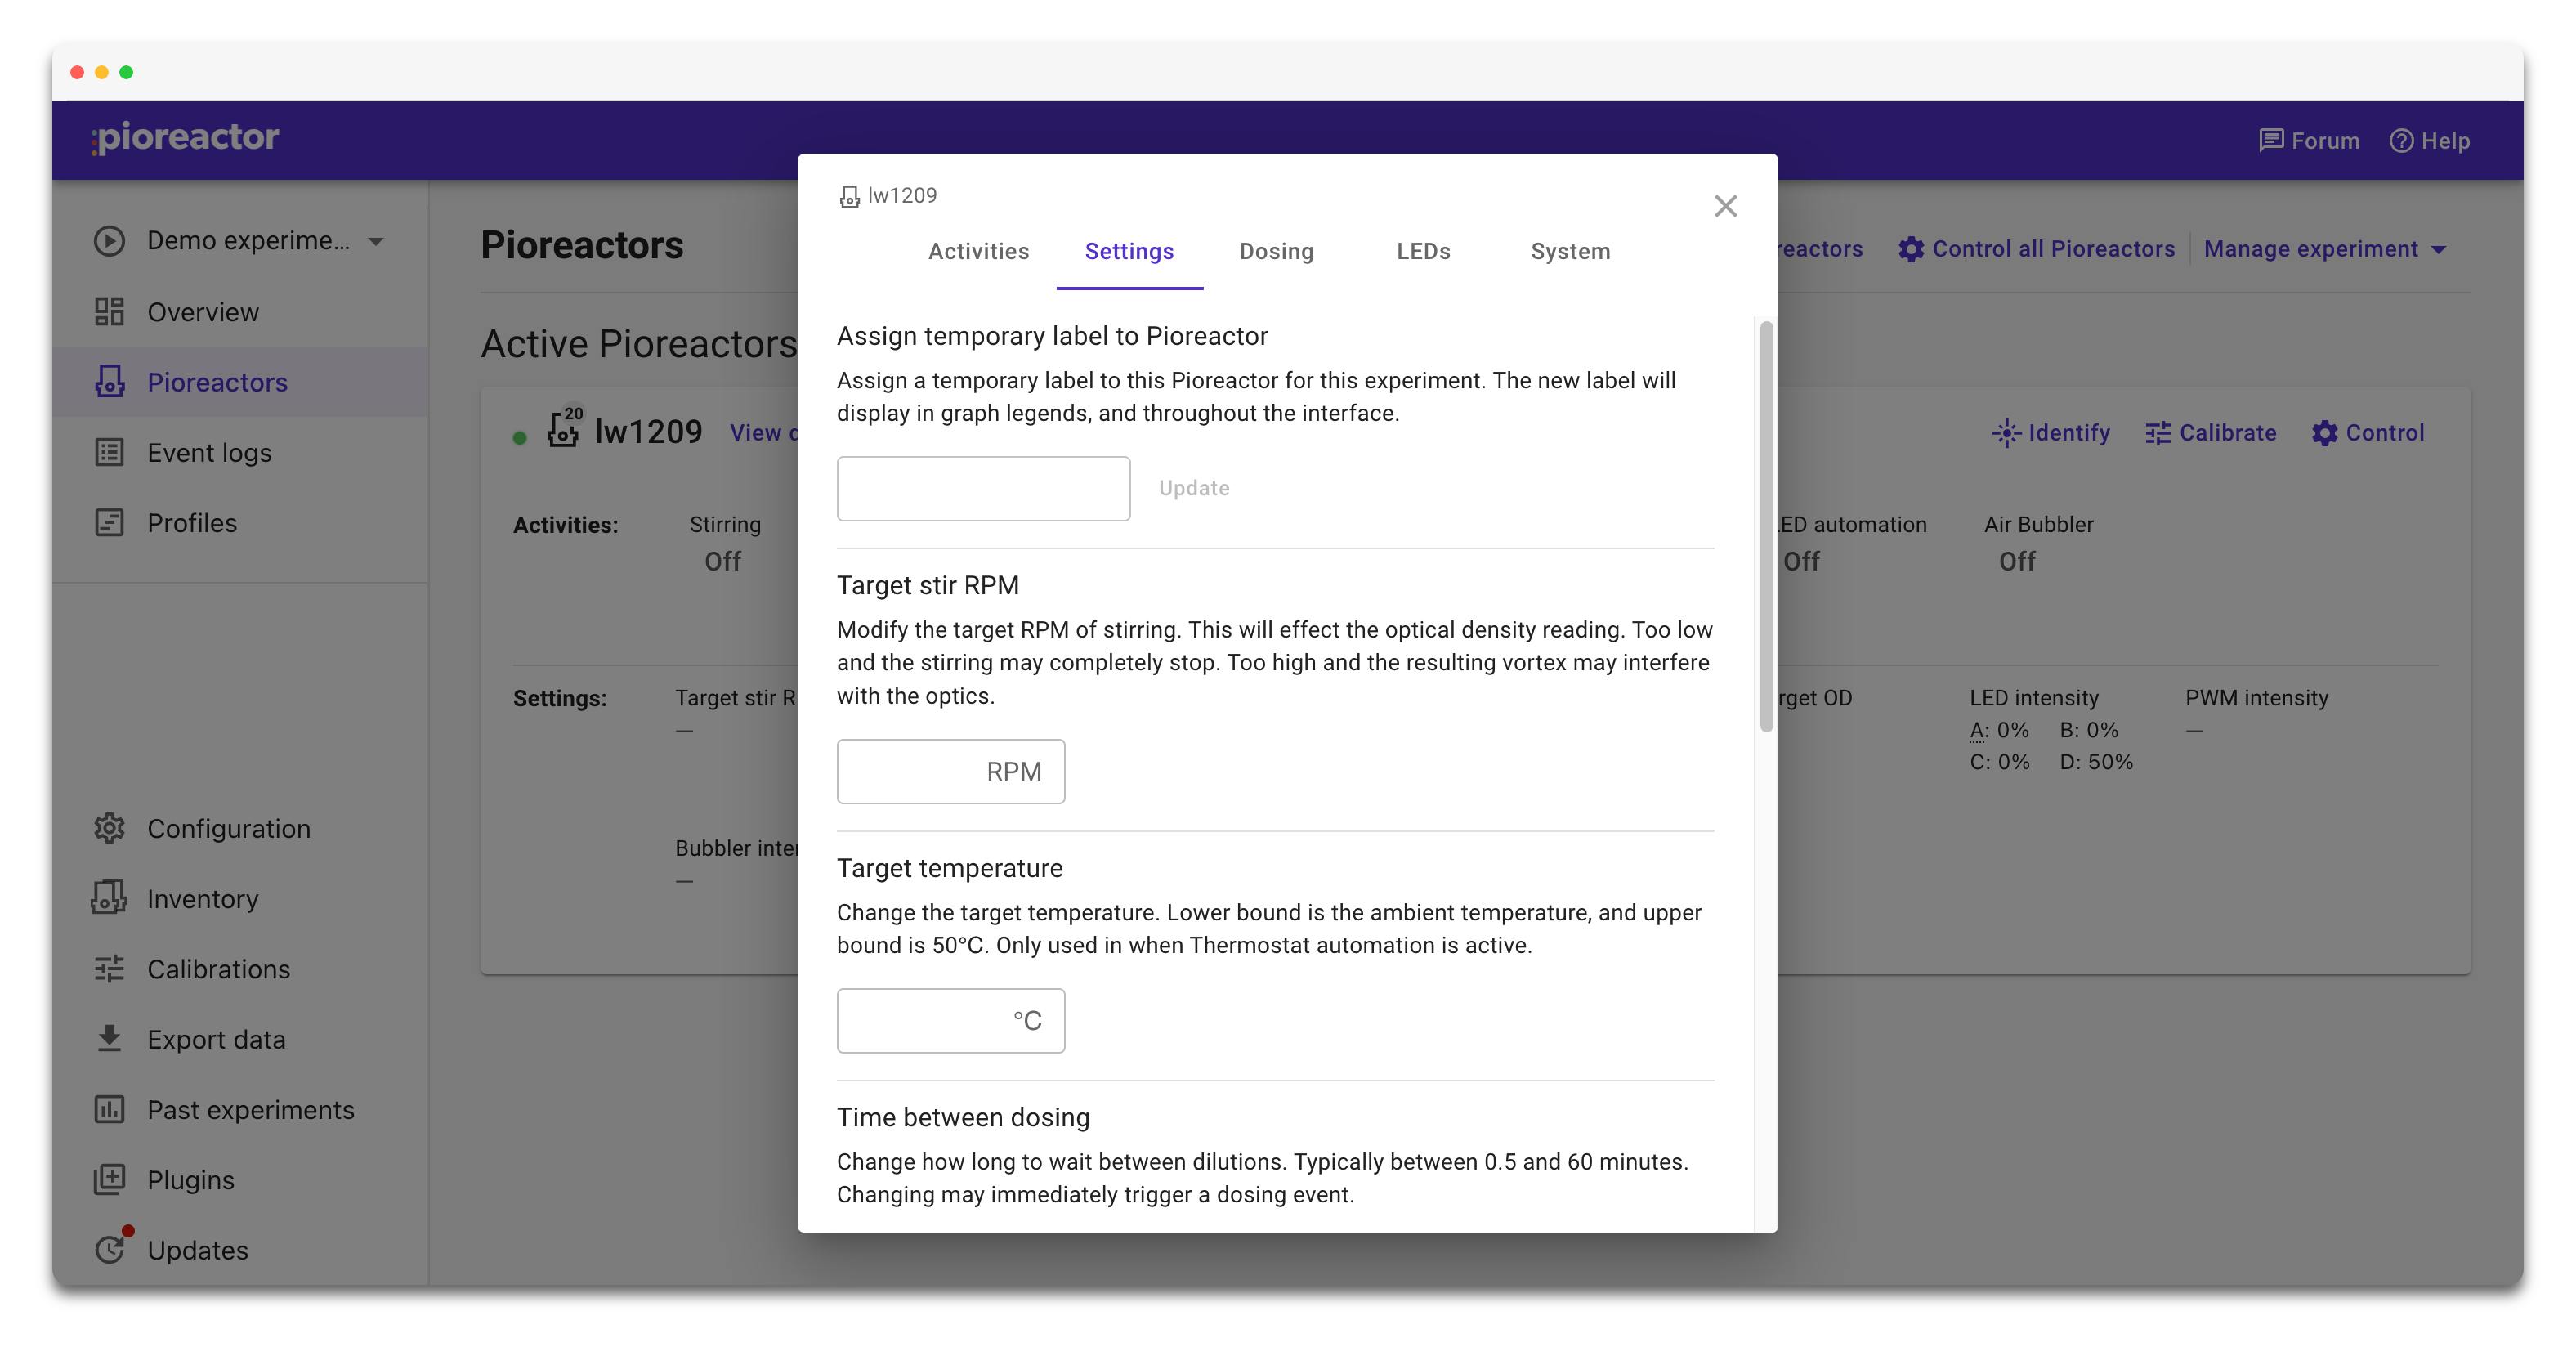Click the Updates icon with red badge

click(x=111, y=1248)
